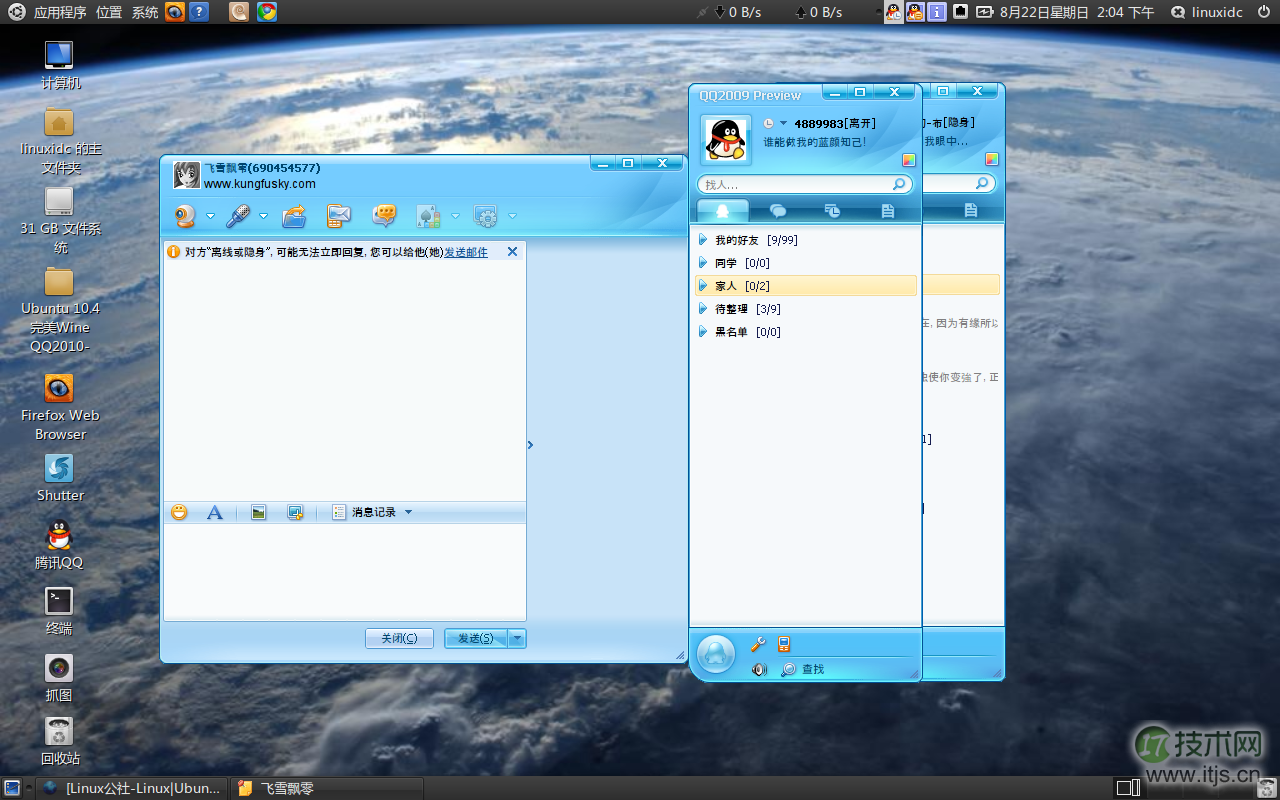The height and width of the screenshot is (800, 1280).
Task: Launch the help icon in top panel
Action: (x=199, y=12)
